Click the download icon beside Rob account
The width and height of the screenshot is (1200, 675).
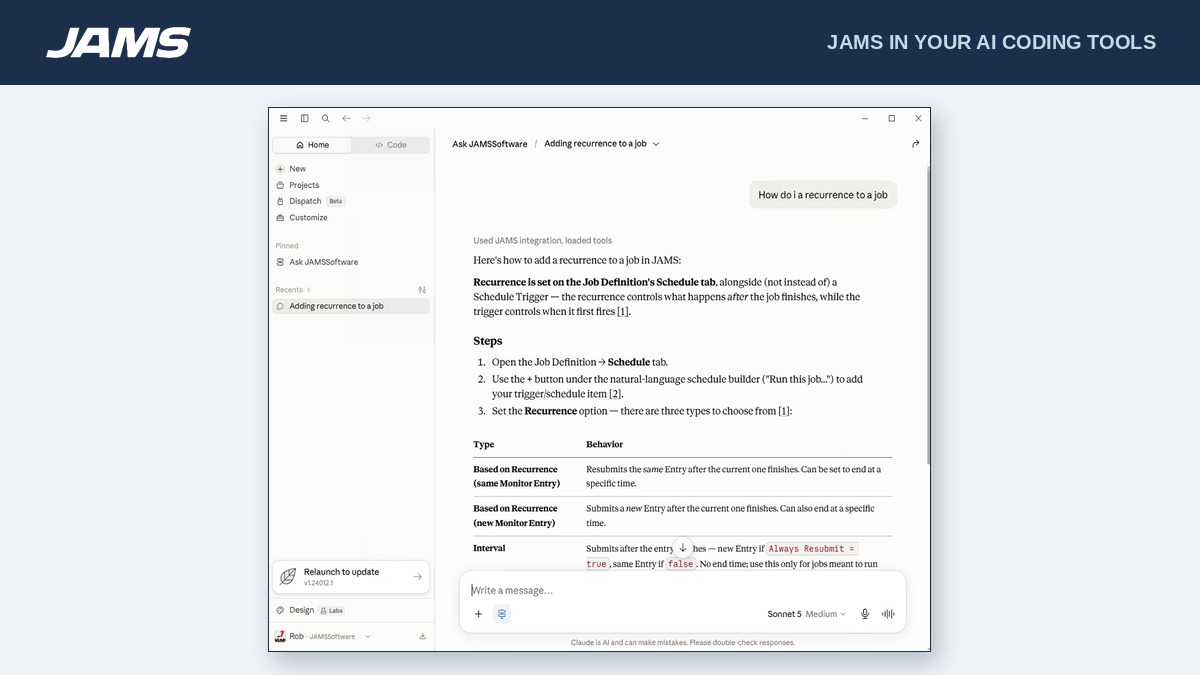(x=422, y=636)
